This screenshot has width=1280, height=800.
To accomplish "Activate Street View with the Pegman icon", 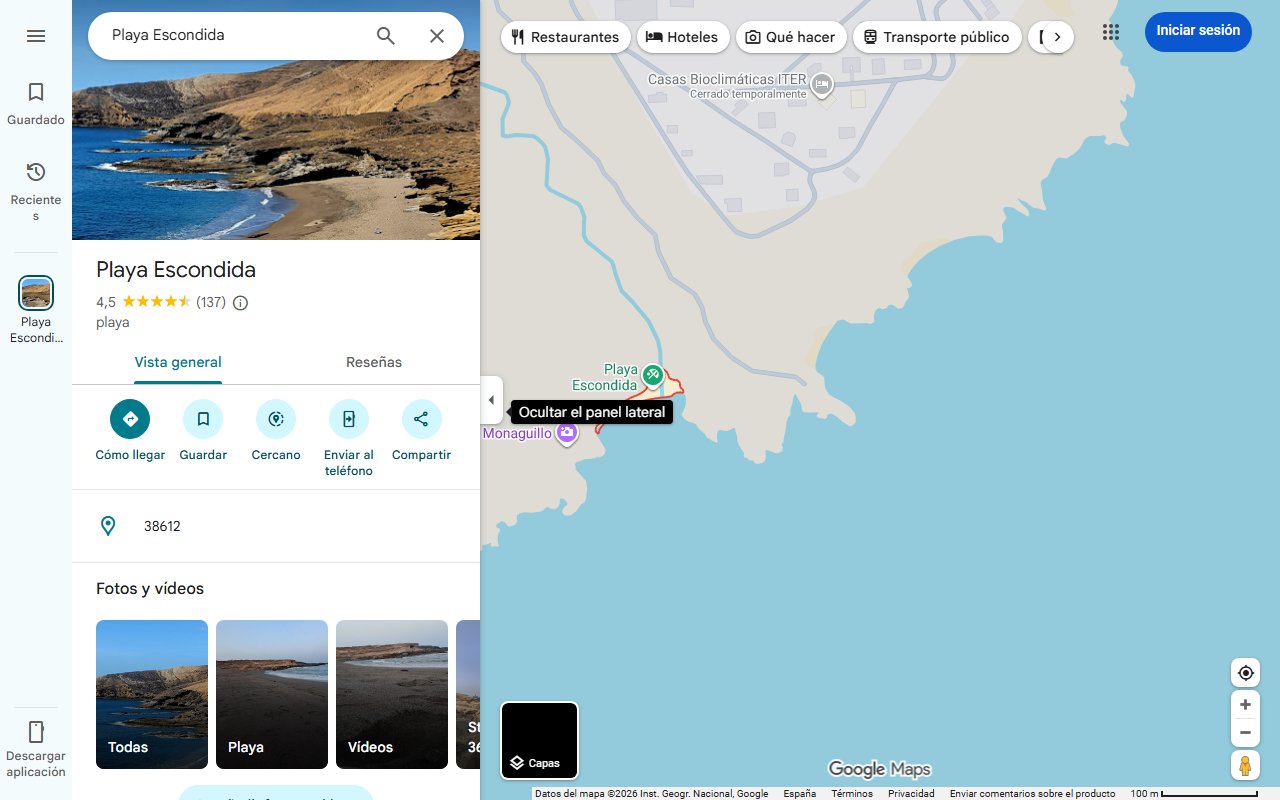I will [x=1245, y=765].
